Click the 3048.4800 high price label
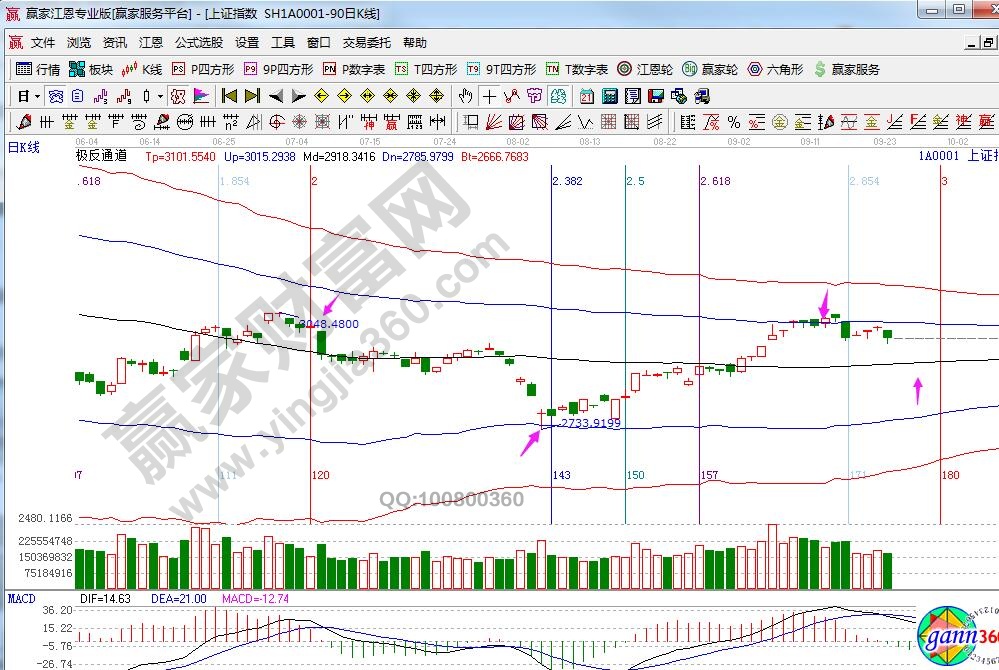This screenshot has width=999, height=670. click(x=330, y=324)
